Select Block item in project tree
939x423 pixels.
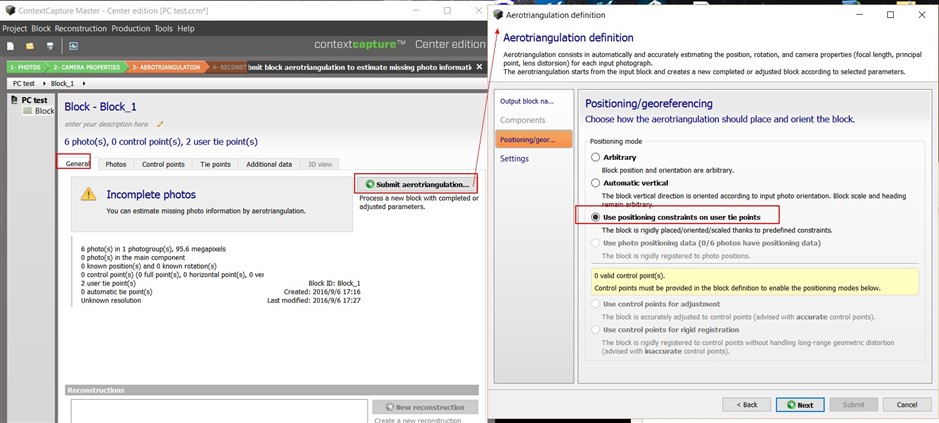click(x=39, y=111)
